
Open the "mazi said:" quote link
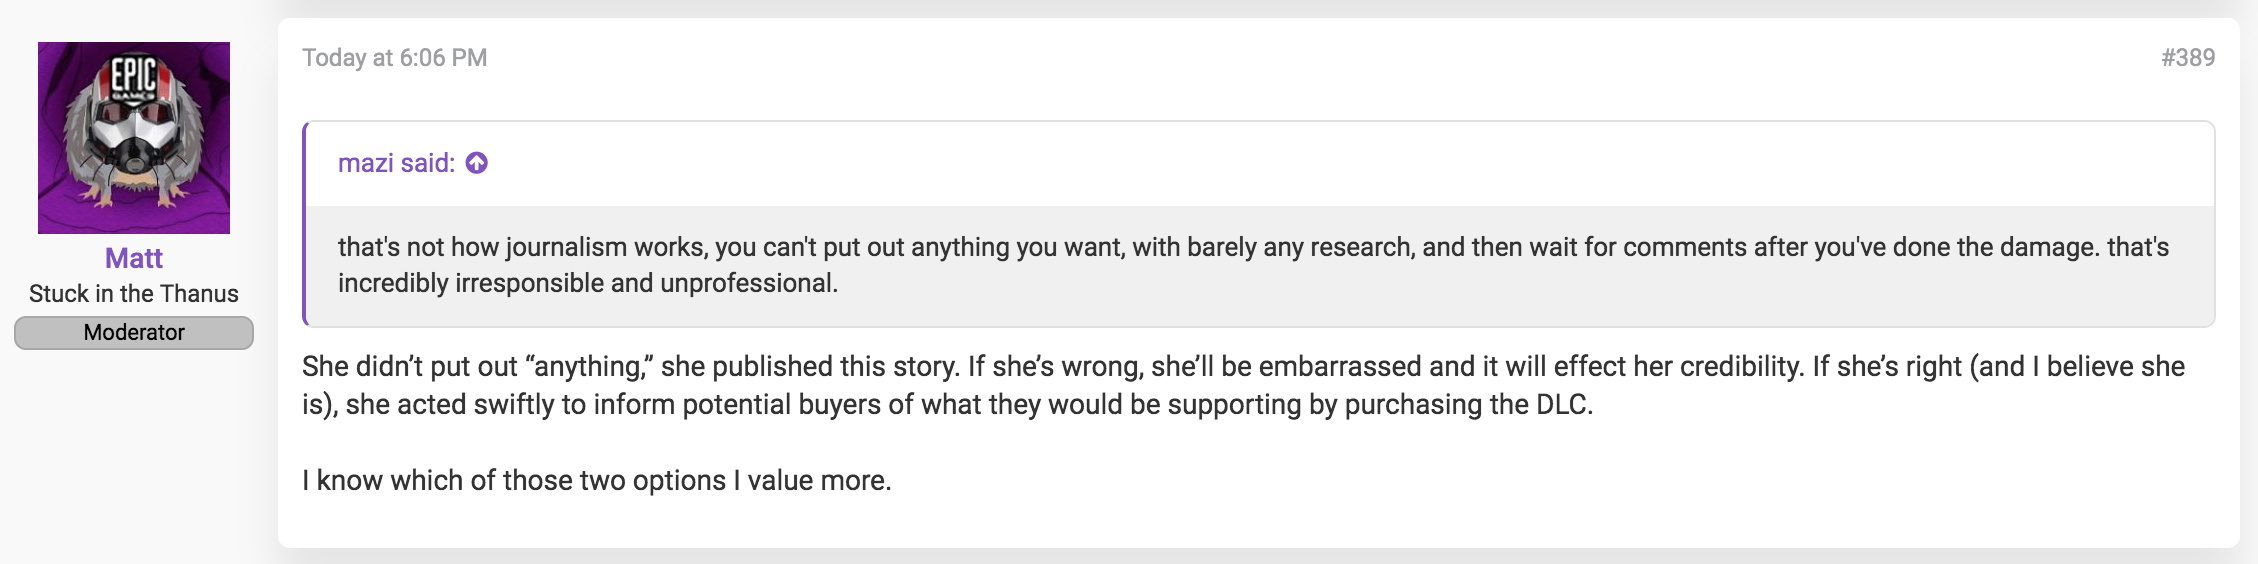point(397,163)
